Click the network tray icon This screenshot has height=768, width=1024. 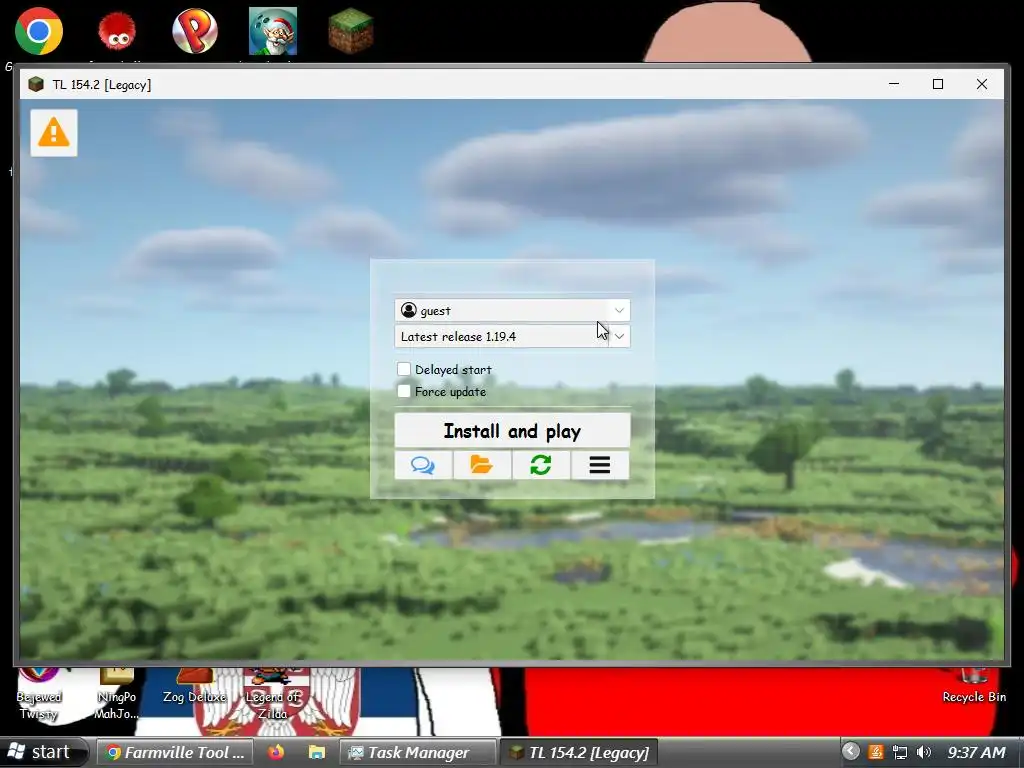tap(900, 752)
